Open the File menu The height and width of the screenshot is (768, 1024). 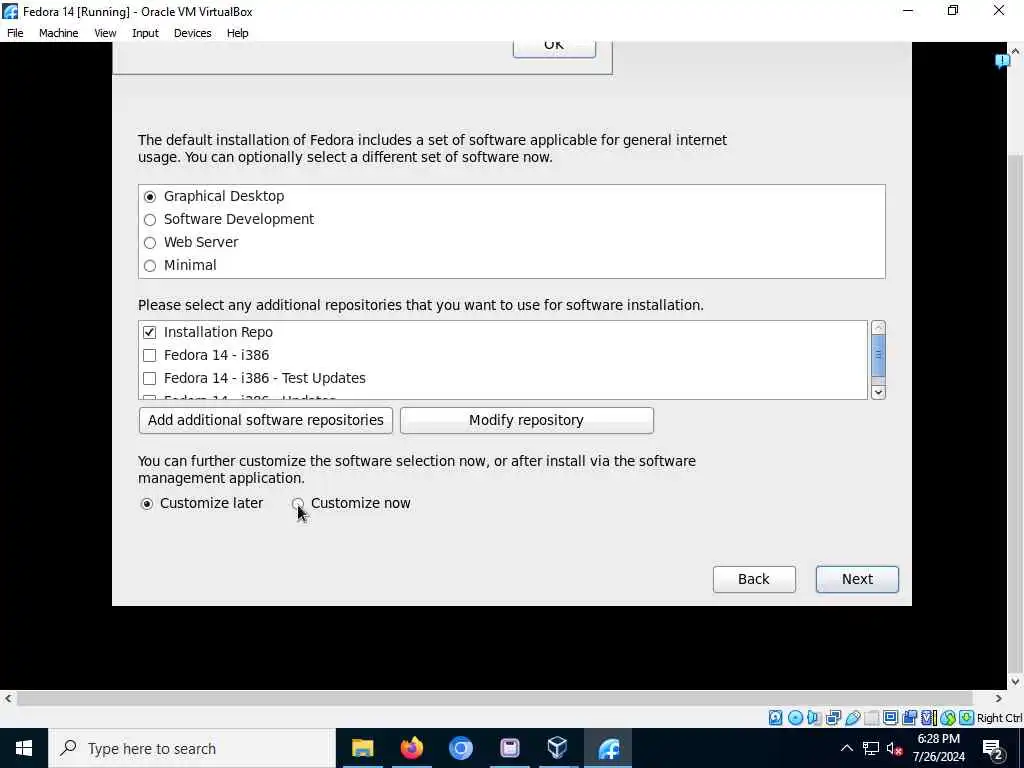15,33
